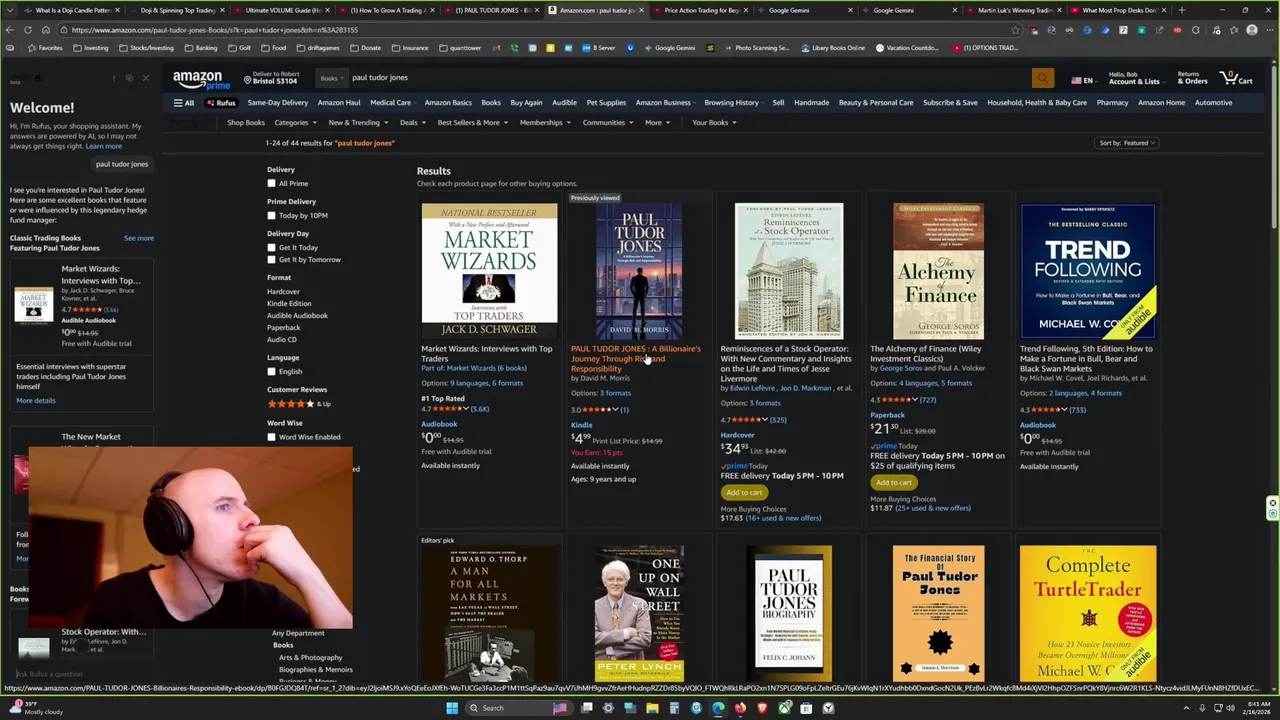Open the EN language selector

[1082, 80]
